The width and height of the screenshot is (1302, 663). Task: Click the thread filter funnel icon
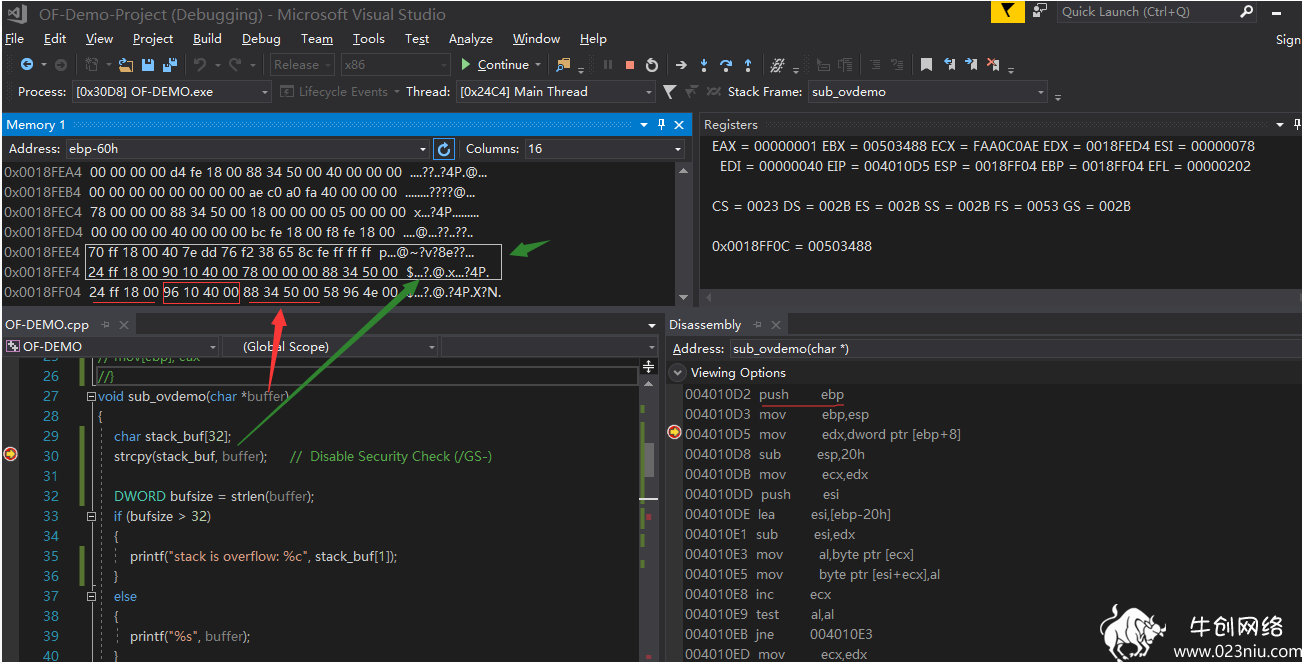[669, 92]
